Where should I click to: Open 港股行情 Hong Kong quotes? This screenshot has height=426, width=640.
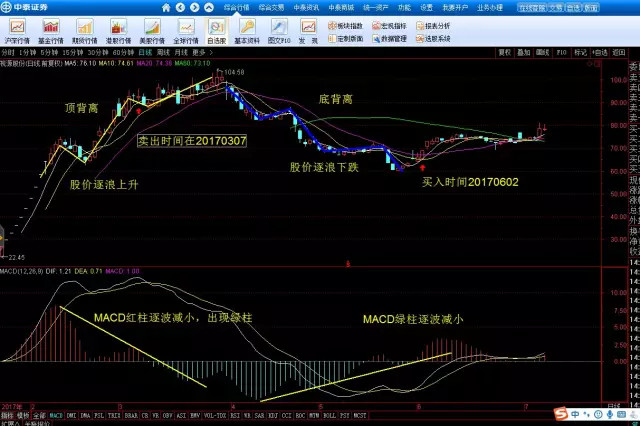click(x=119, y=31)
